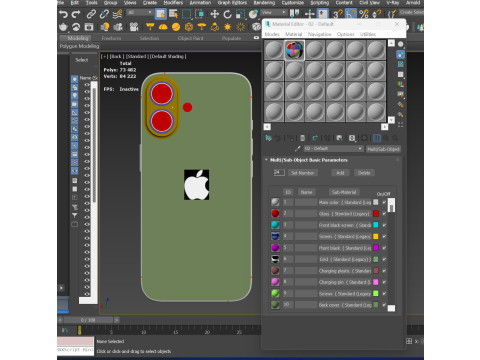Click the Unlink Selection icon

pos(104,14)
